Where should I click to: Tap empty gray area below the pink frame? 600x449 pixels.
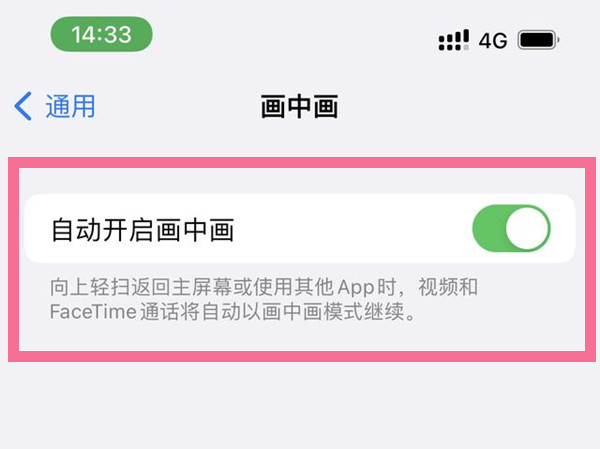click(x=300, y=406)
